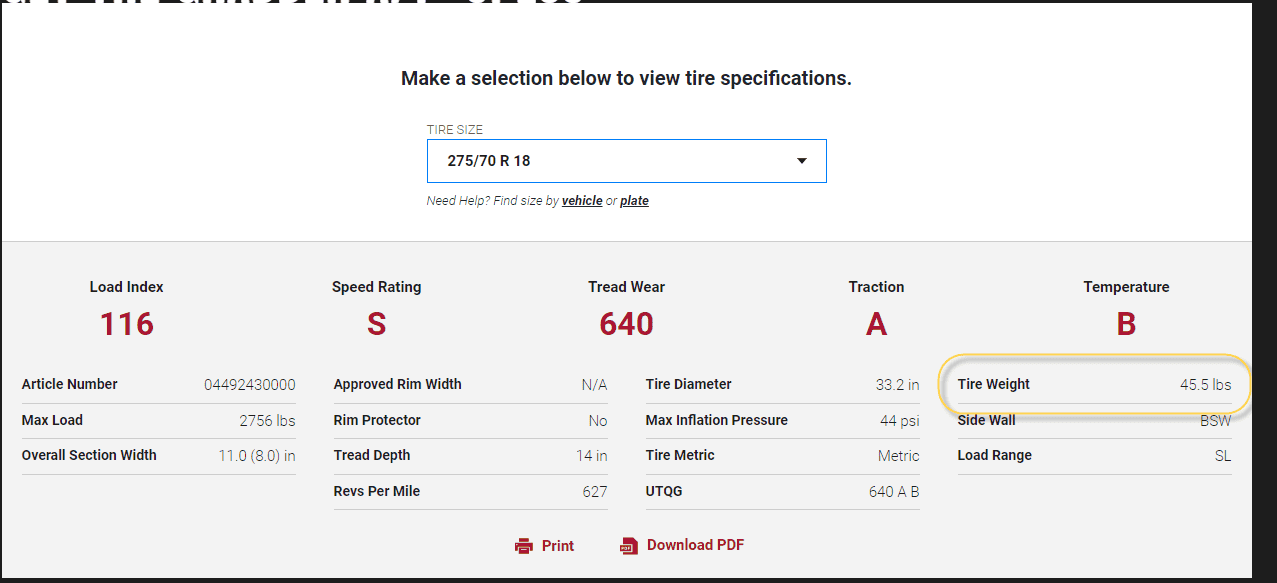Click the Print text link
The height and width of the screenshot is (583, 1277).
coord(558,546)
